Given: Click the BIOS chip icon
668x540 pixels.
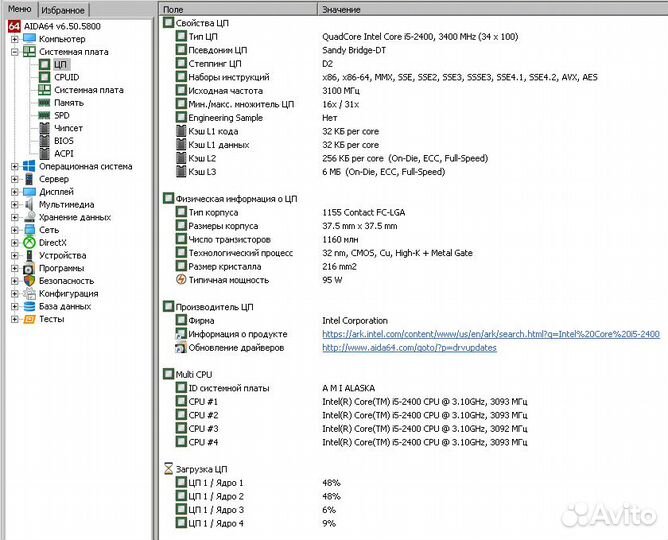Looking at the screenshot, I should pos(44,141).
